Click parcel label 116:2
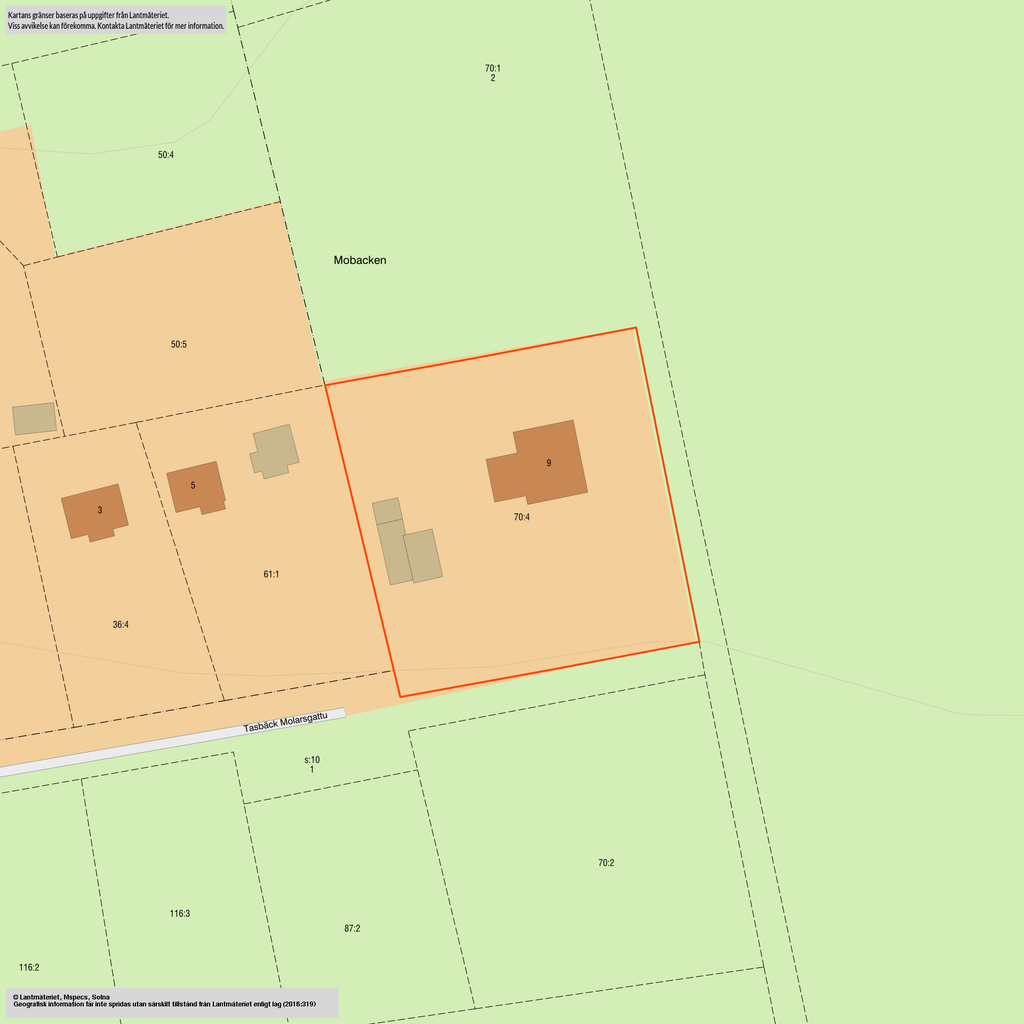The width and height of the screenshot is (1024, 1024). (x=29, y=968)
